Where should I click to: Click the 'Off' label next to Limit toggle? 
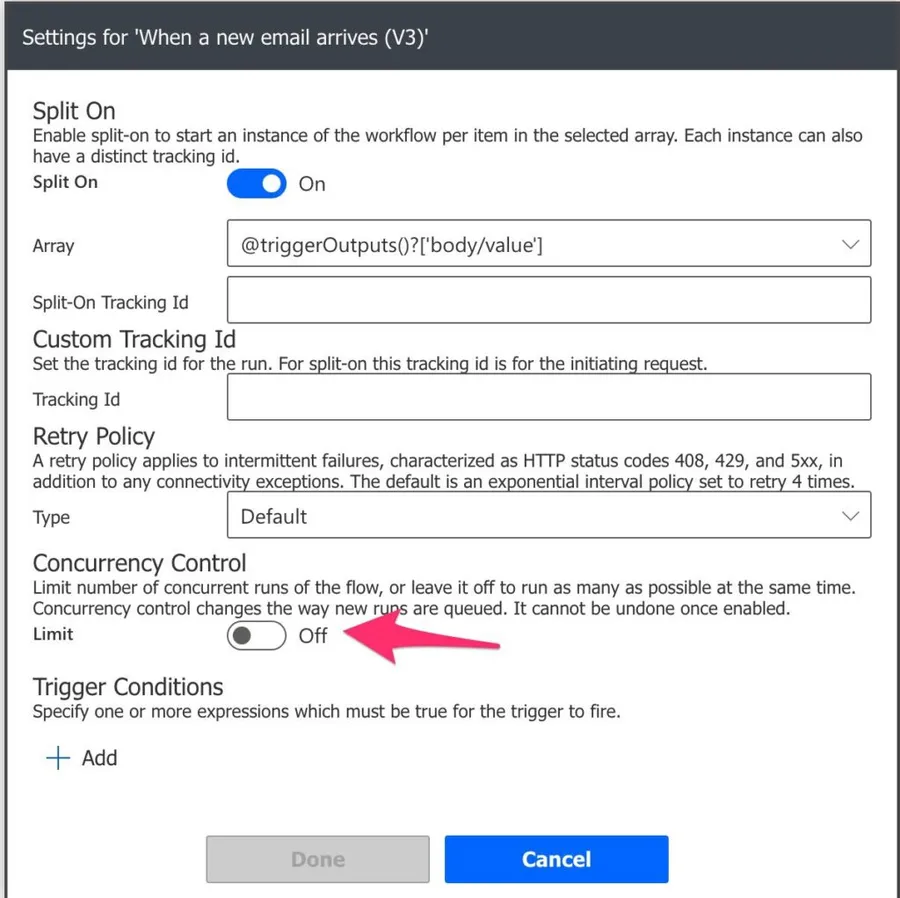click(x=313, y=635)
